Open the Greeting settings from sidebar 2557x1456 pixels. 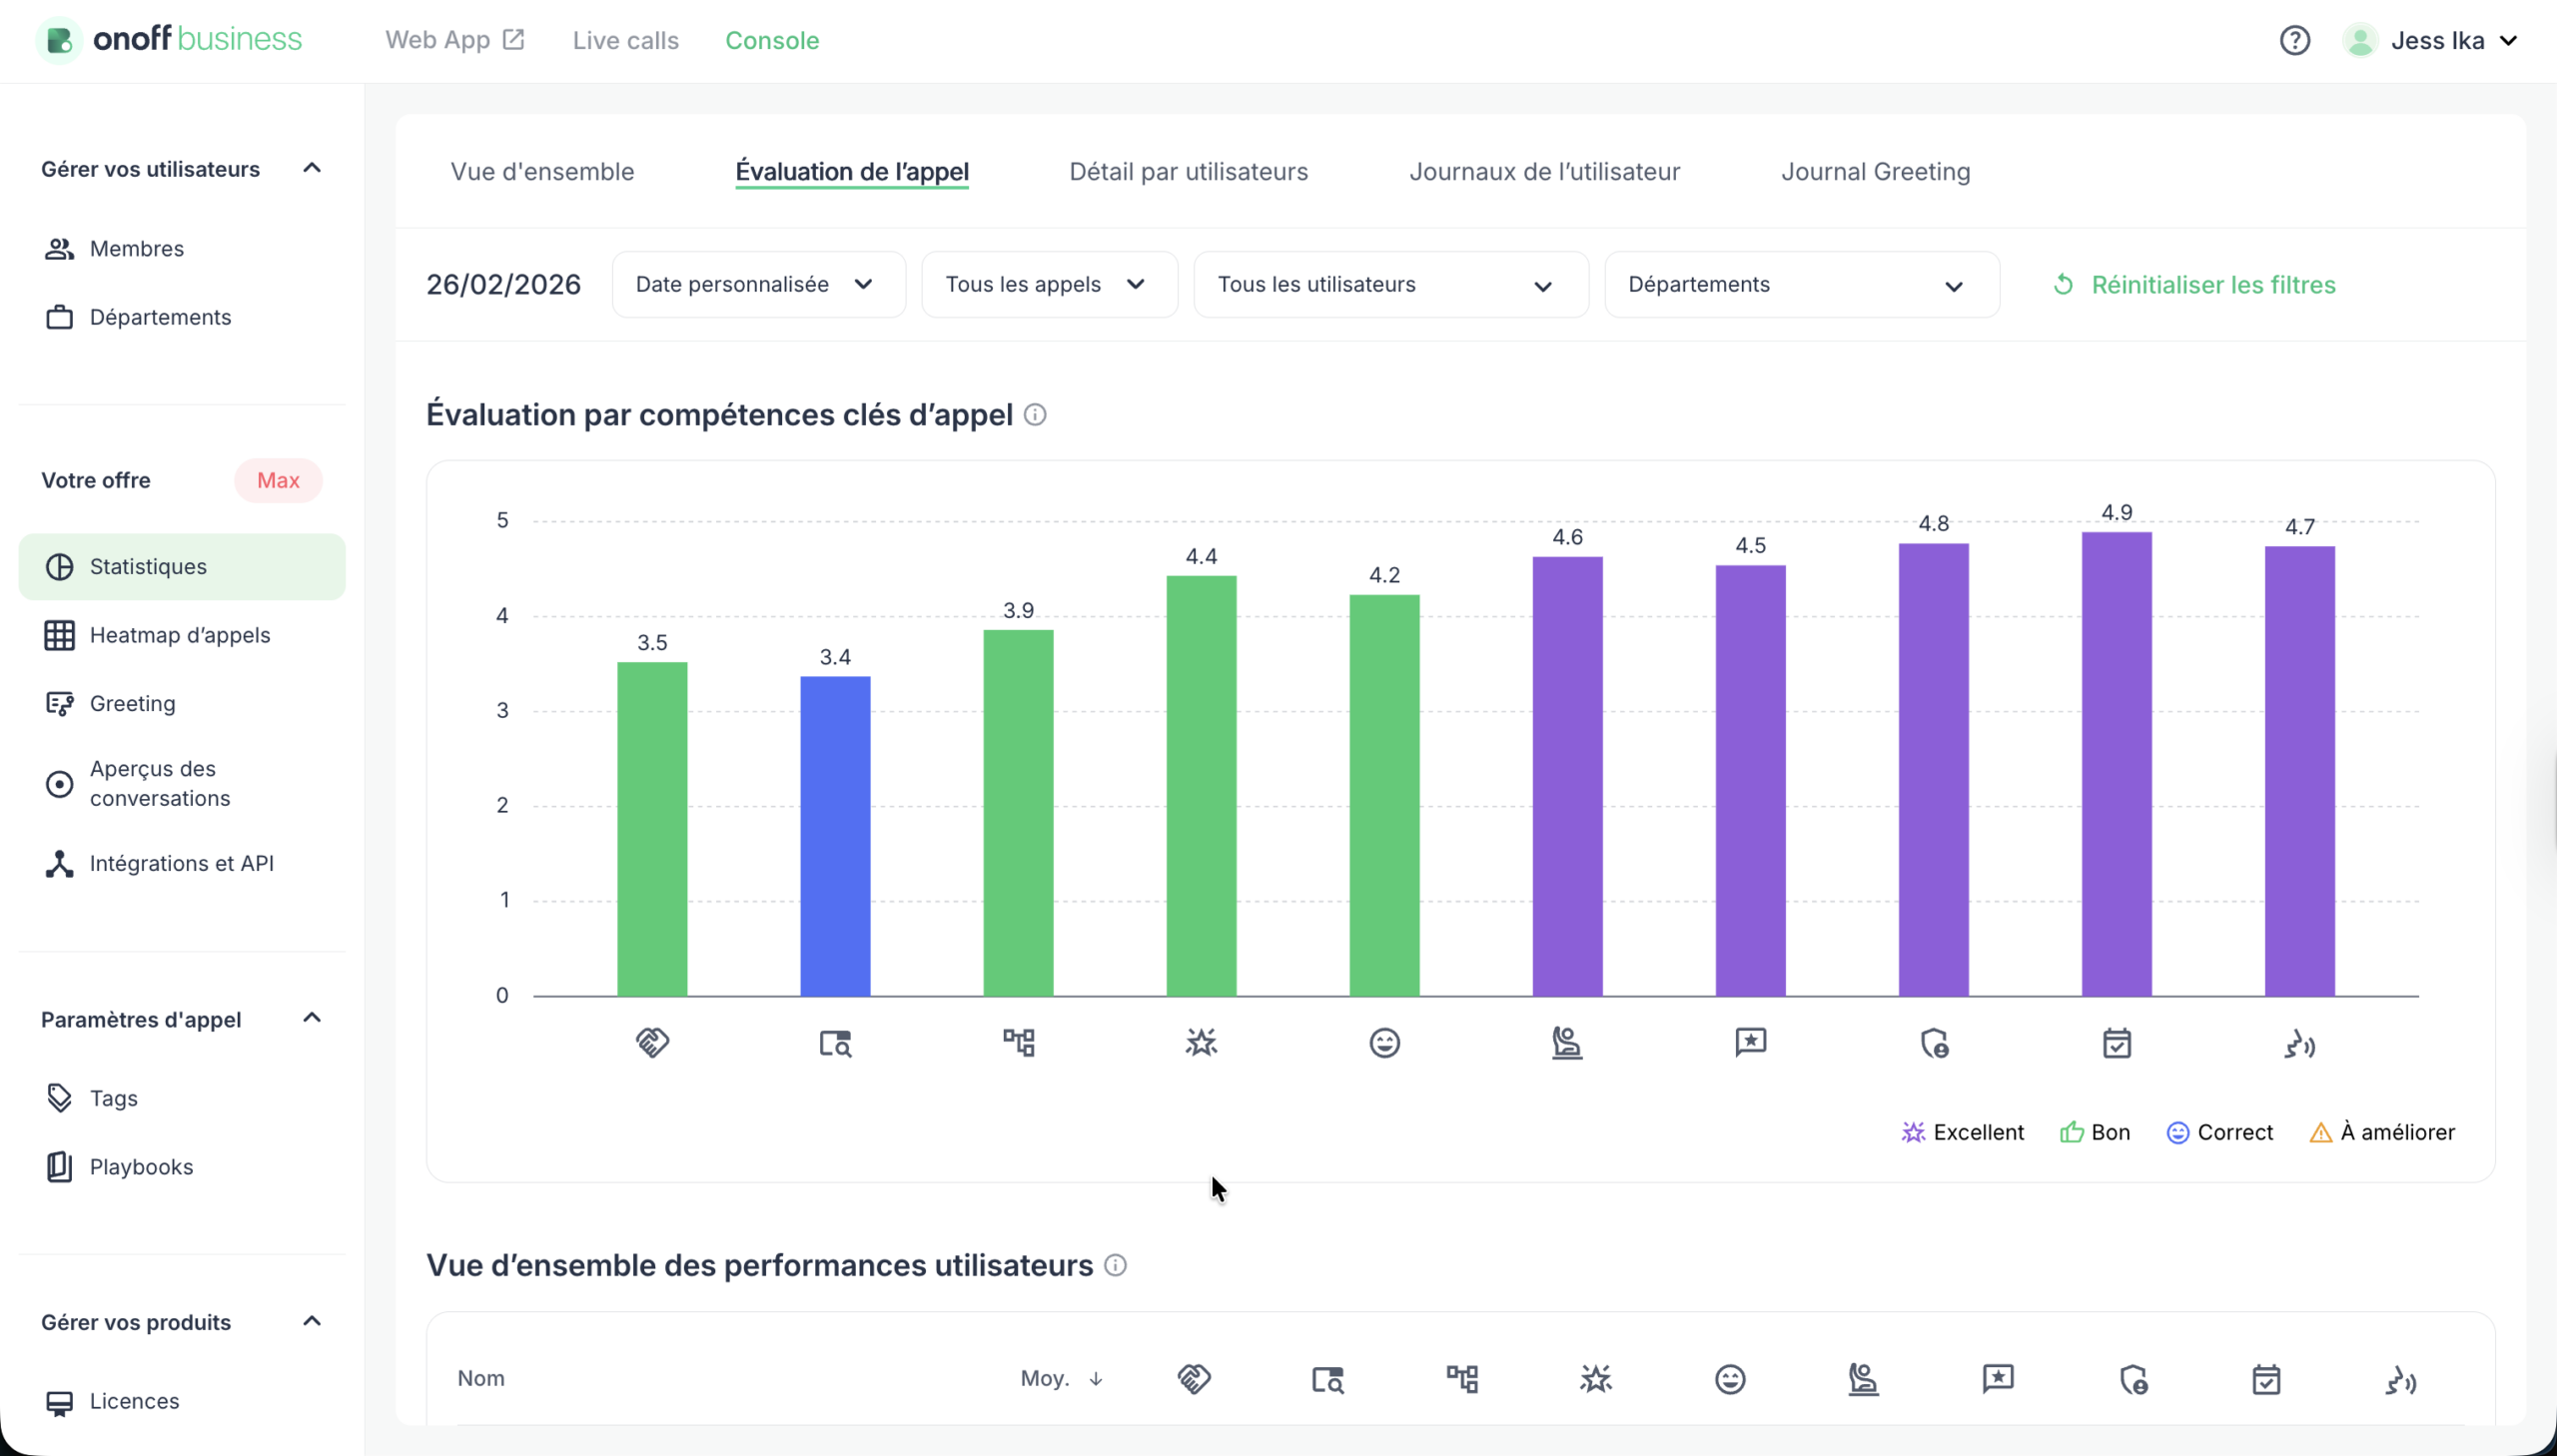[x=131, y=703]
